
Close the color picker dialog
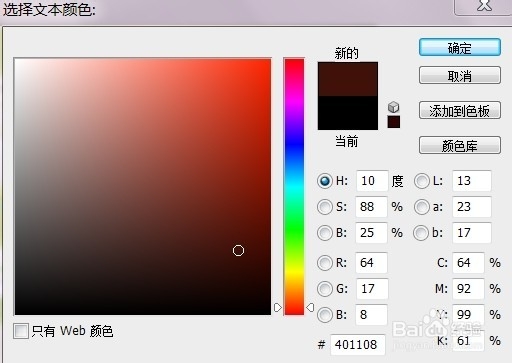click(483, 7)
